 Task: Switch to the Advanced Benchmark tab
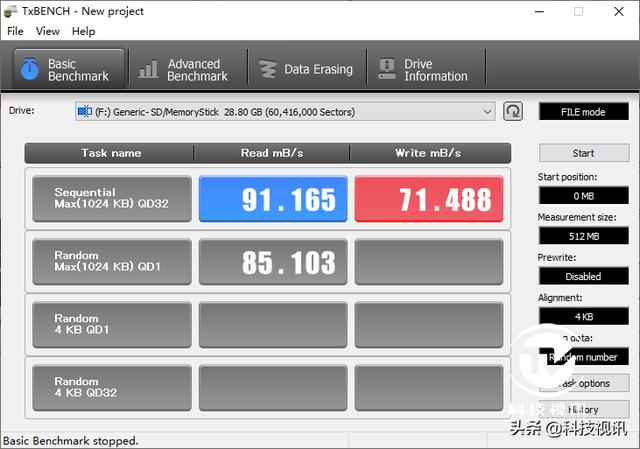coord(188,69)
